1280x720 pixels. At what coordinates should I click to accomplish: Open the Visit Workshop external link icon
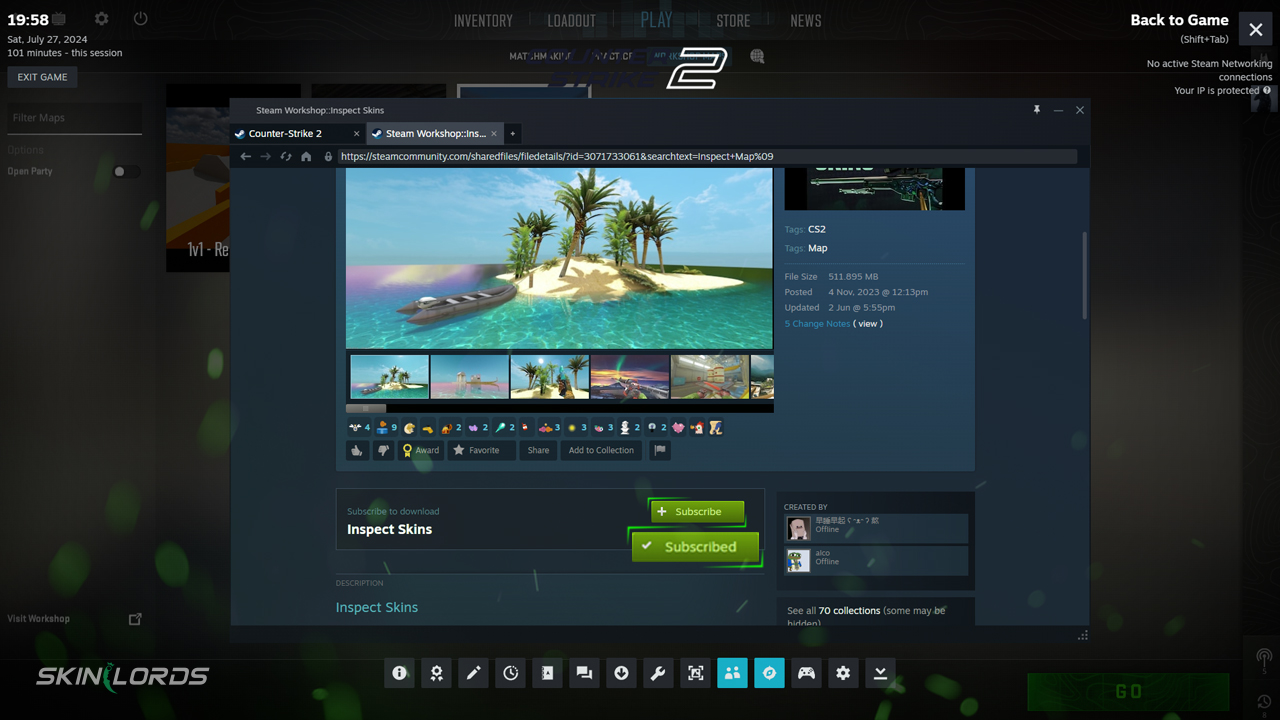tap(135, 619)
